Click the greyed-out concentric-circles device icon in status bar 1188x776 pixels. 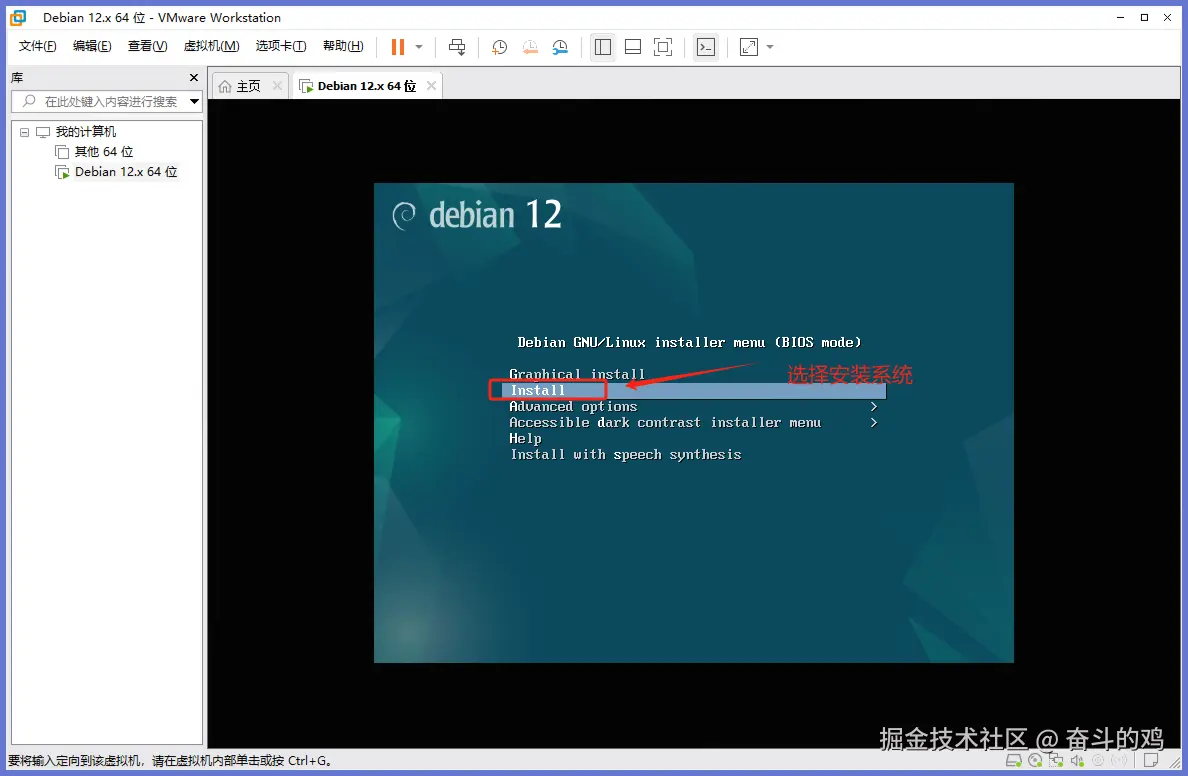tap(1098, 760)
